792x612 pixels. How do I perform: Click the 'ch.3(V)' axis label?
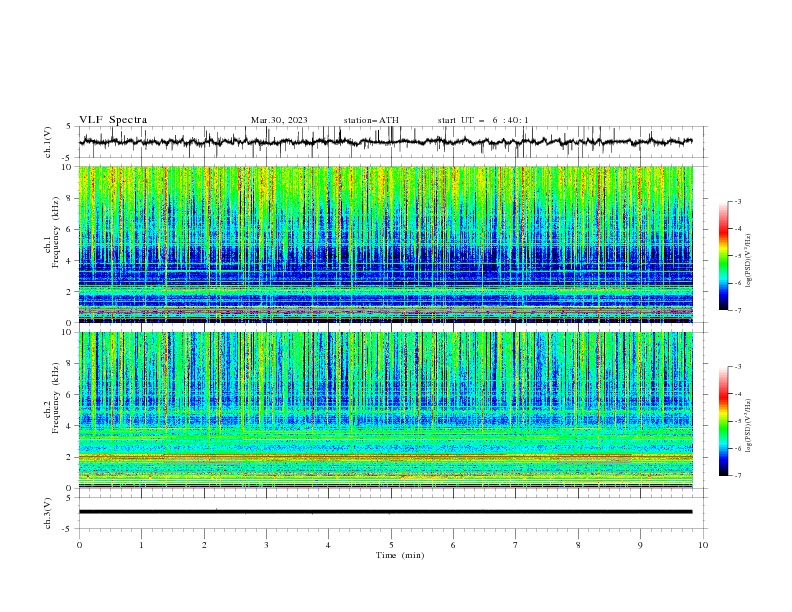pos(48,513)
